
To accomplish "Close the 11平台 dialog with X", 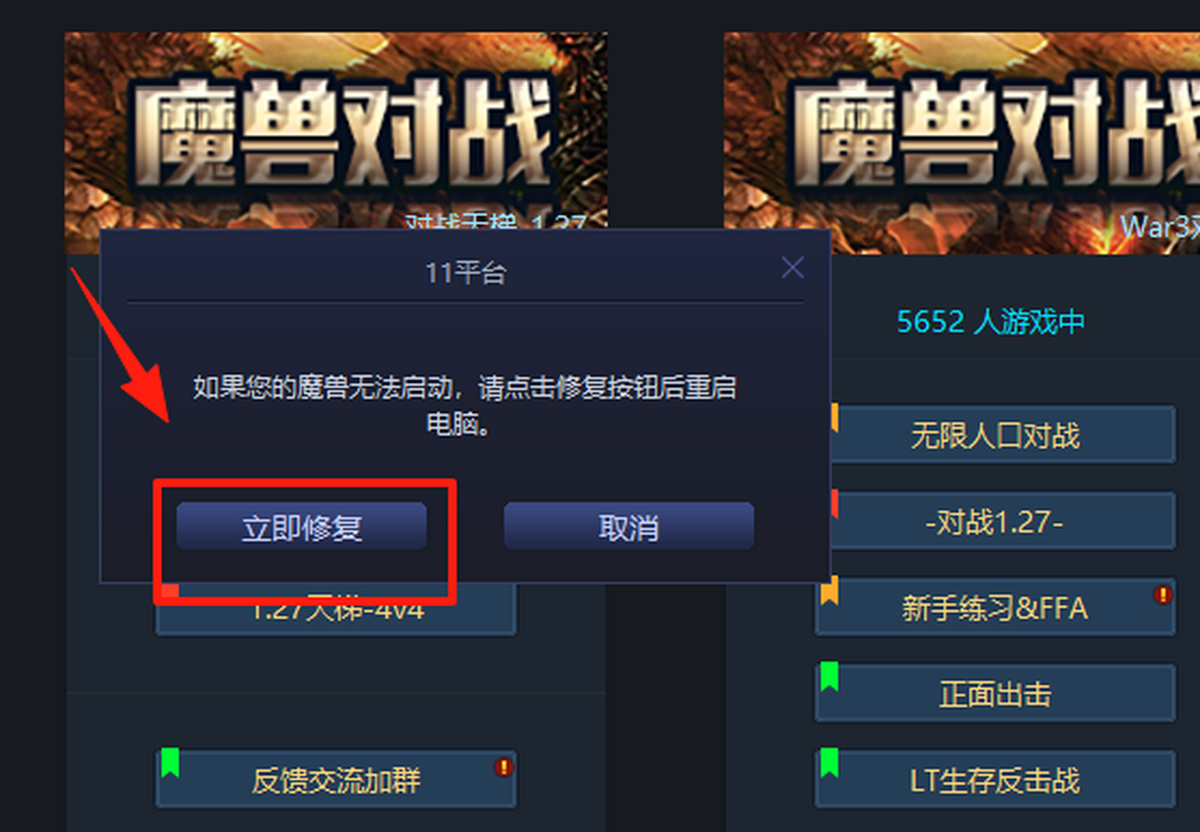I will point(792,267).
